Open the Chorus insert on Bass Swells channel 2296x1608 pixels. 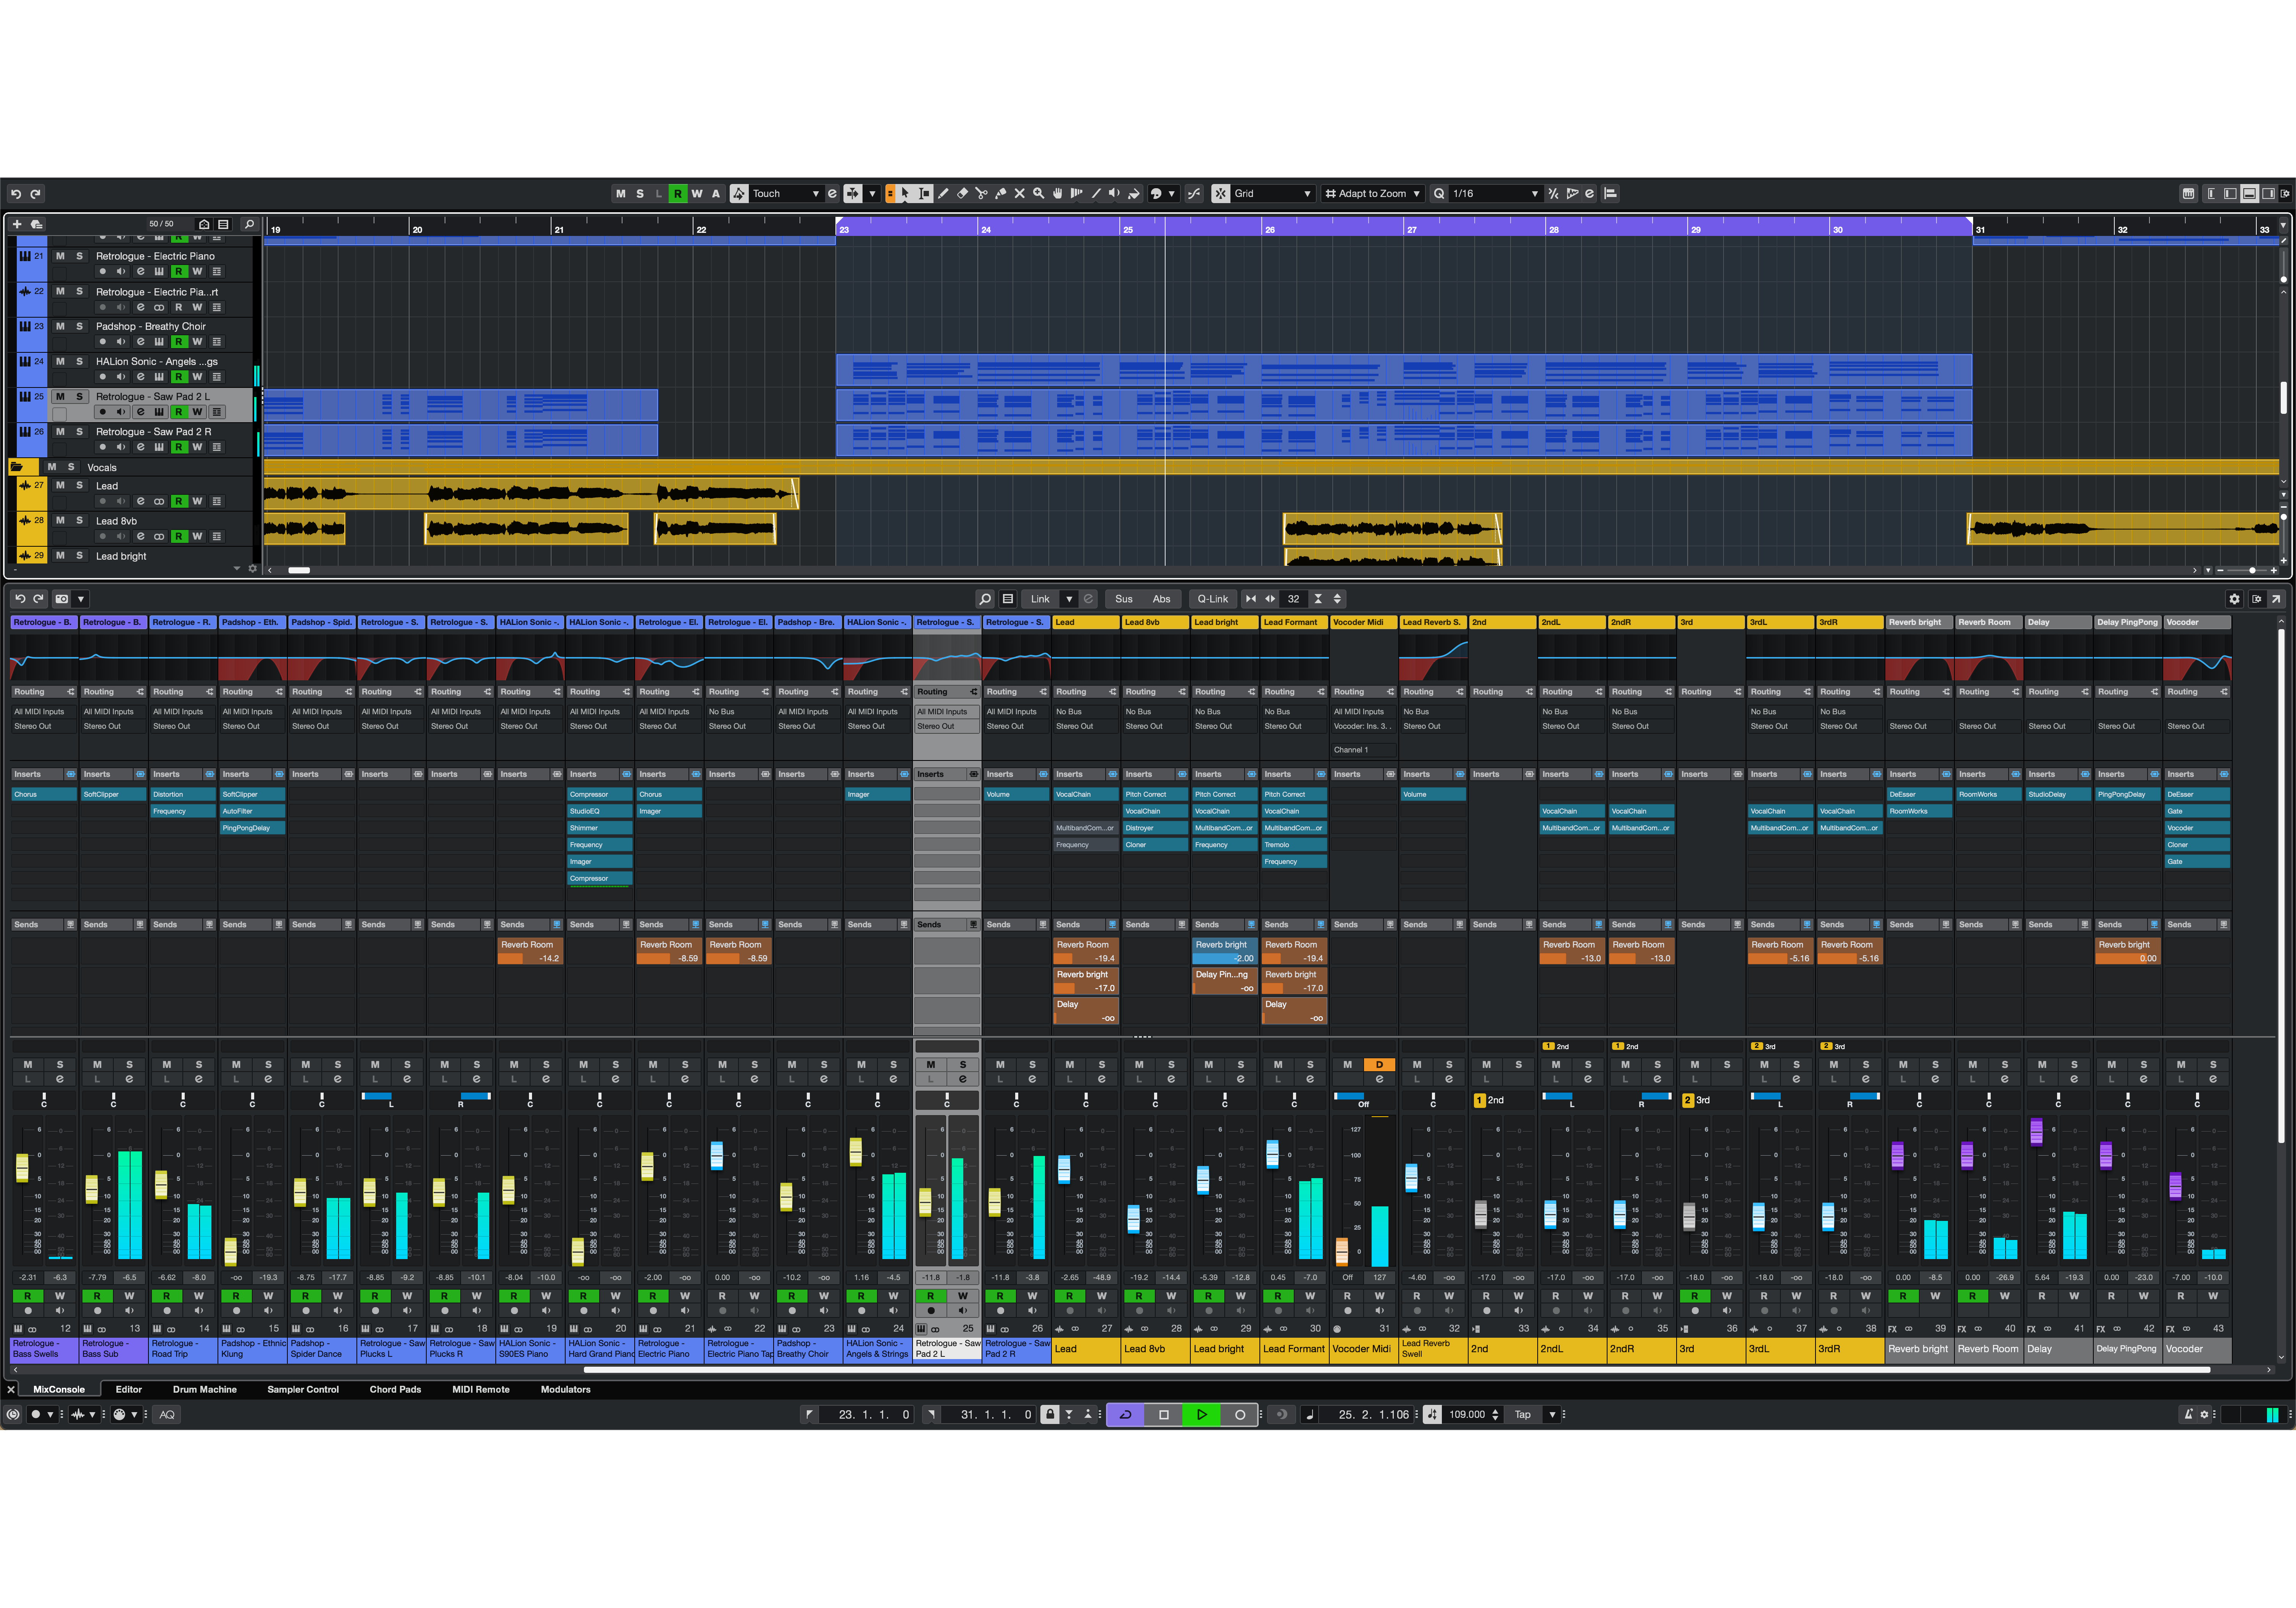click(x=44, y=794)
